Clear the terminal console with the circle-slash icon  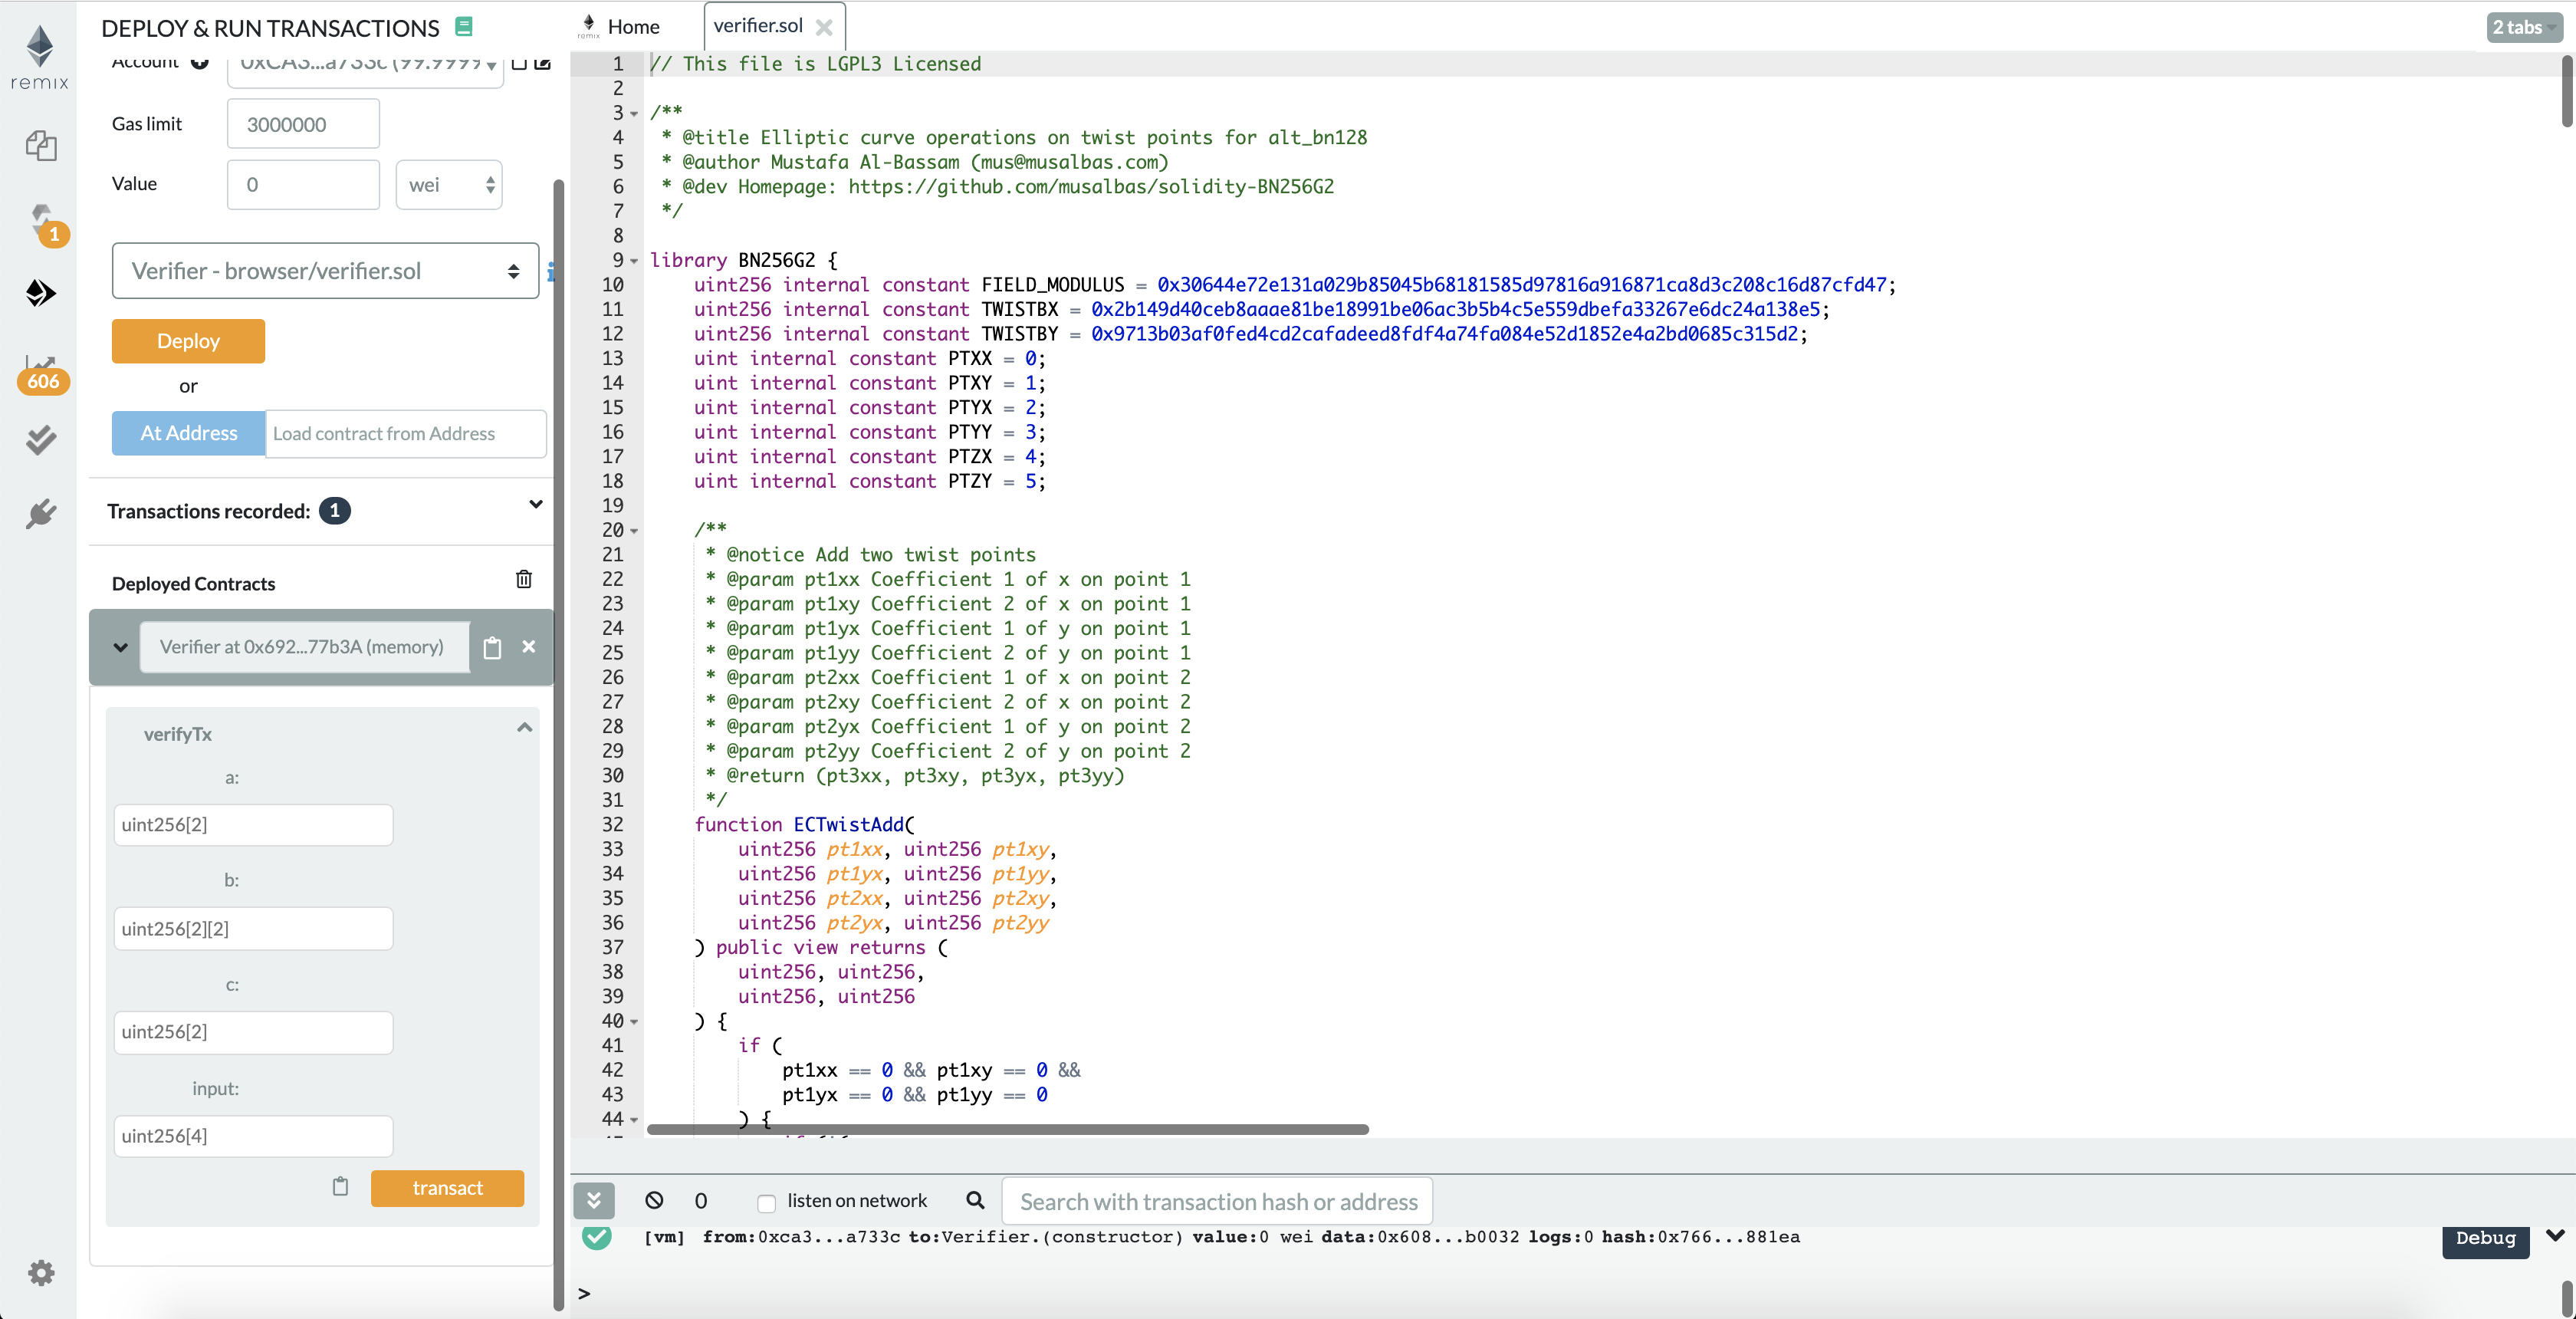(x=654, y=1200)
